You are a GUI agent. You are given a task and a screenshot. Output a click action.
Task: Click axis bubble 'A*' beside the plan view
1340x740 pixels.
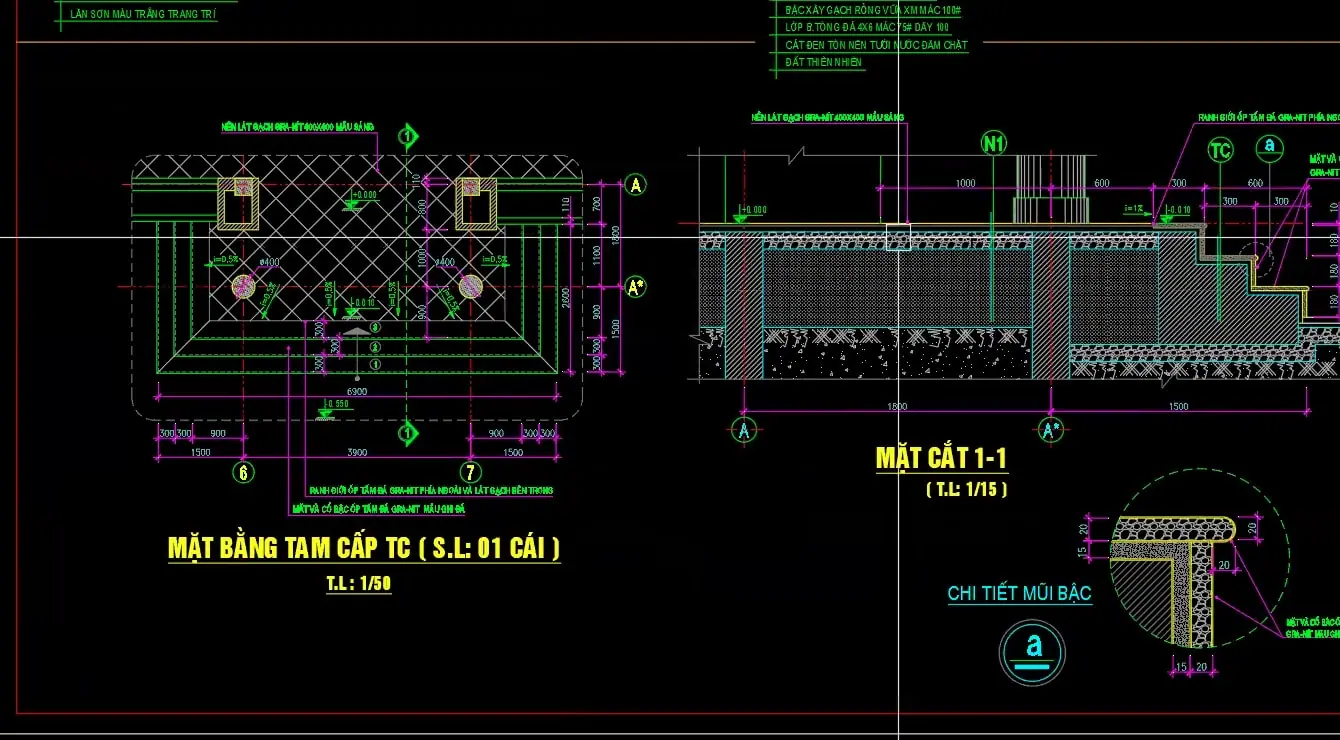(636, 288)
